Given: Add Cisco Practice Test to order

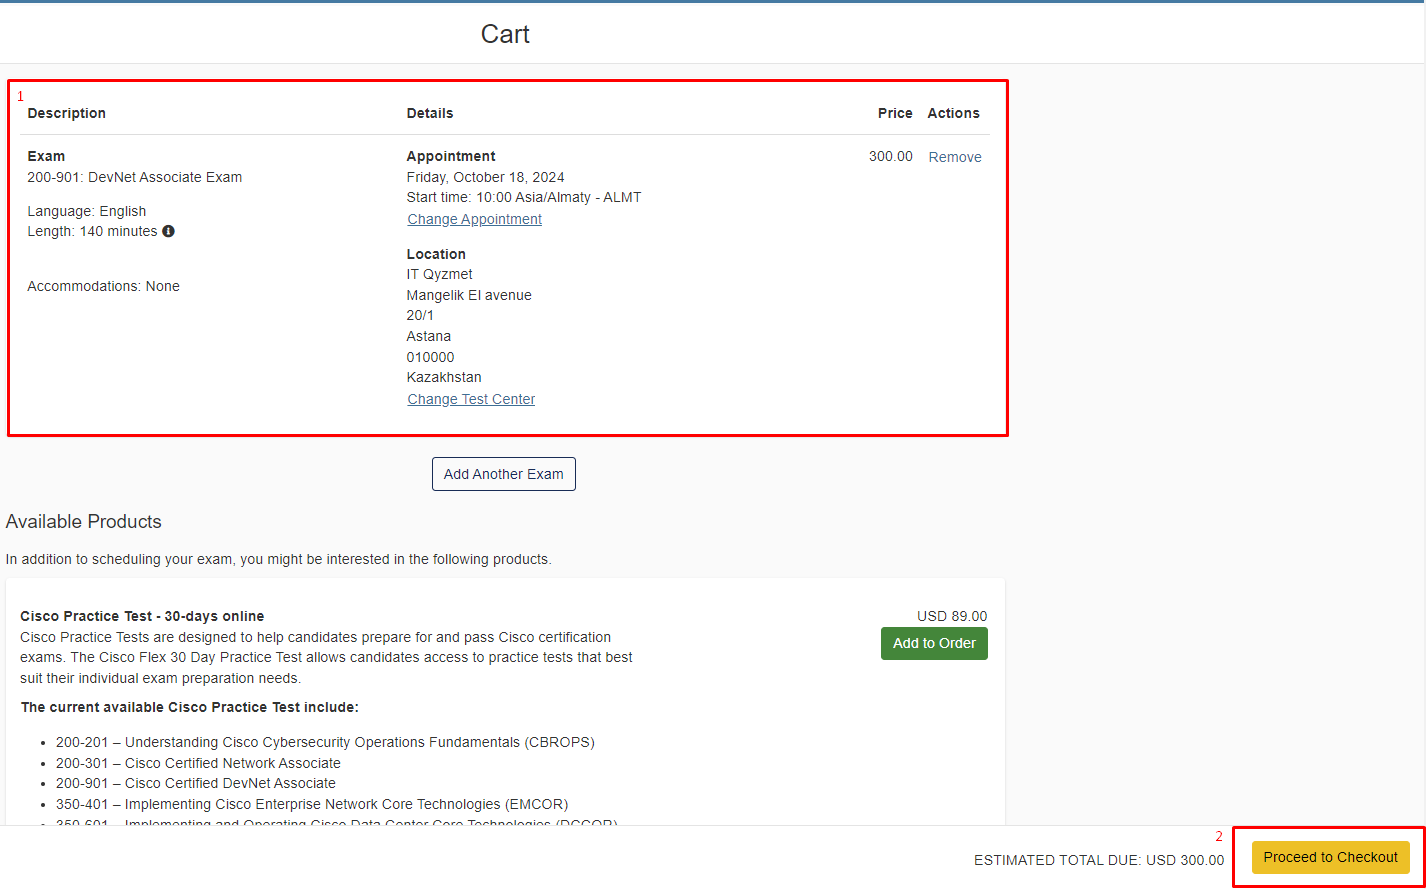Looking at the screenshot, I should point(934,643).
